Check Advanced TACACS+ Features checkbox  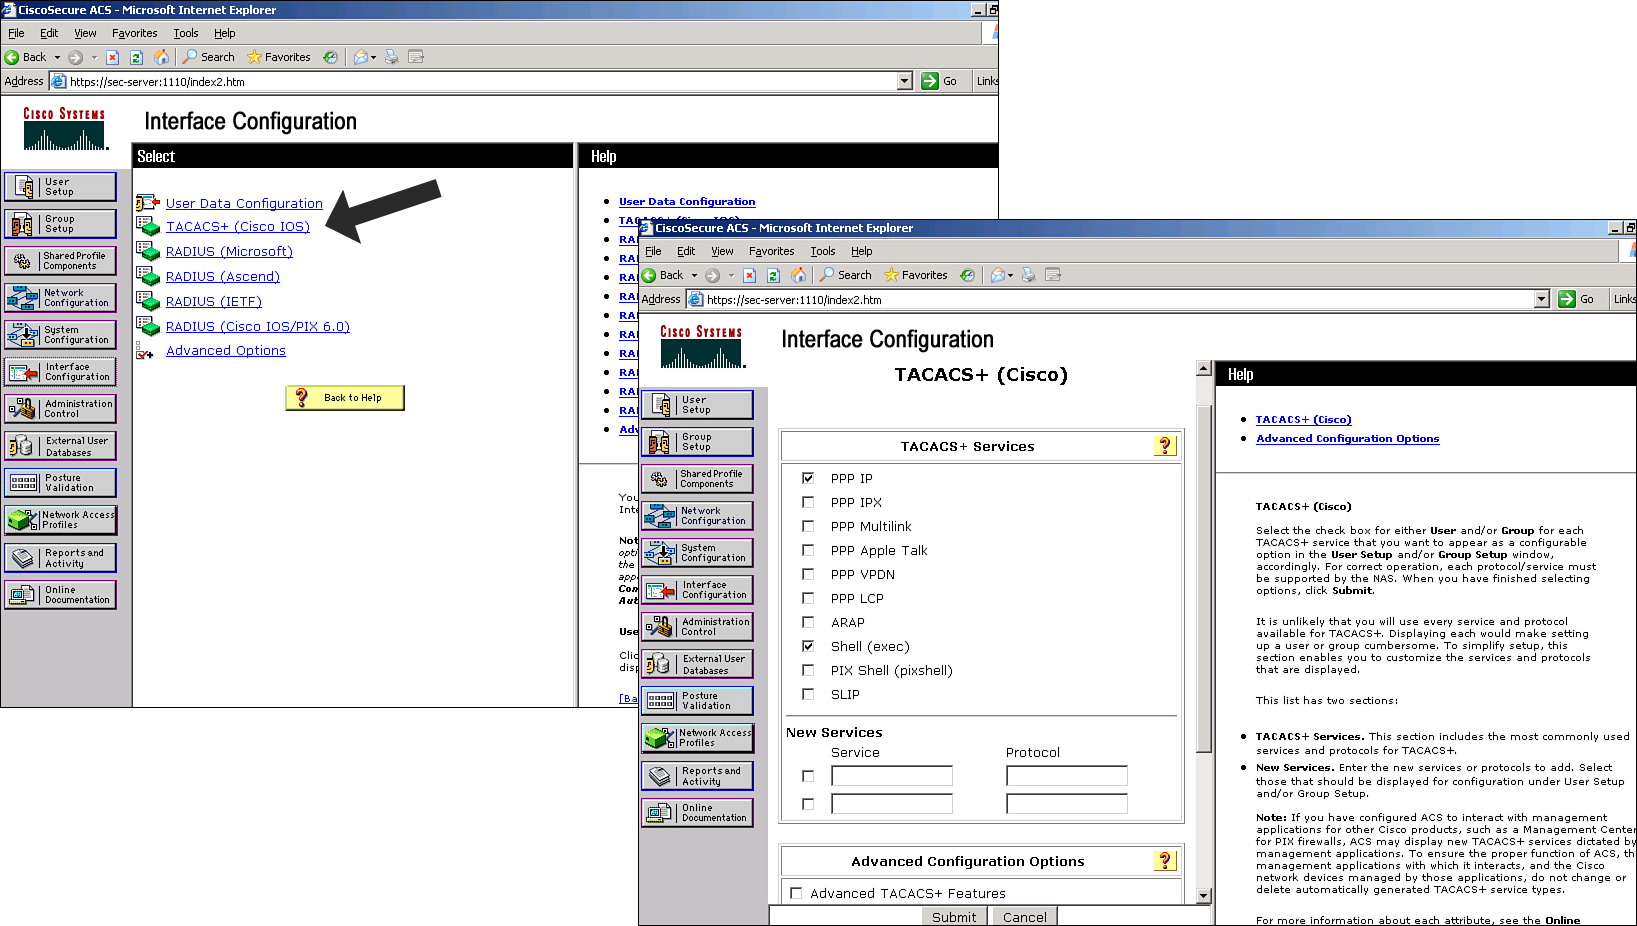pyautogui.click(x=796, y=893)
